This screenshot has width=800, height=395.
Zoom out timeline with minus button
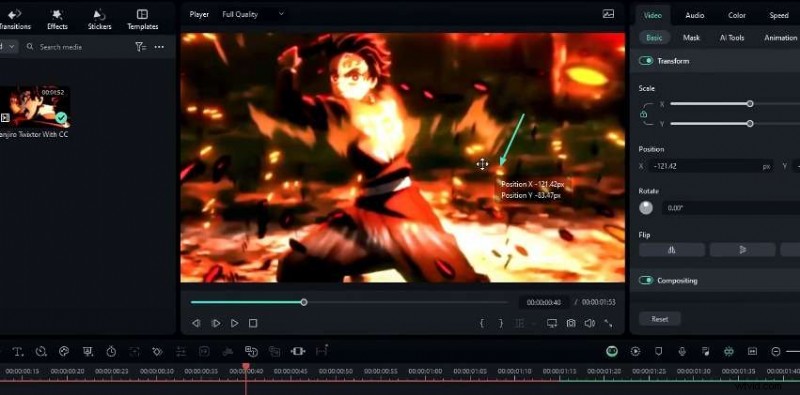[776, 351]
